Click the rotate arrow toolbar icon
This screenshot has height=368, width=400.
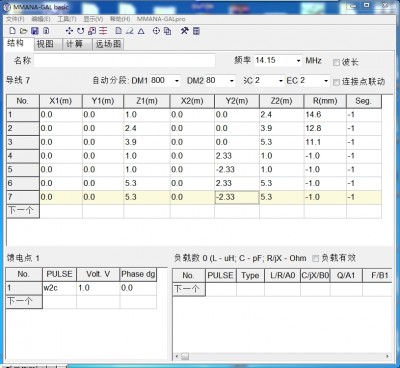pos(80,31)
